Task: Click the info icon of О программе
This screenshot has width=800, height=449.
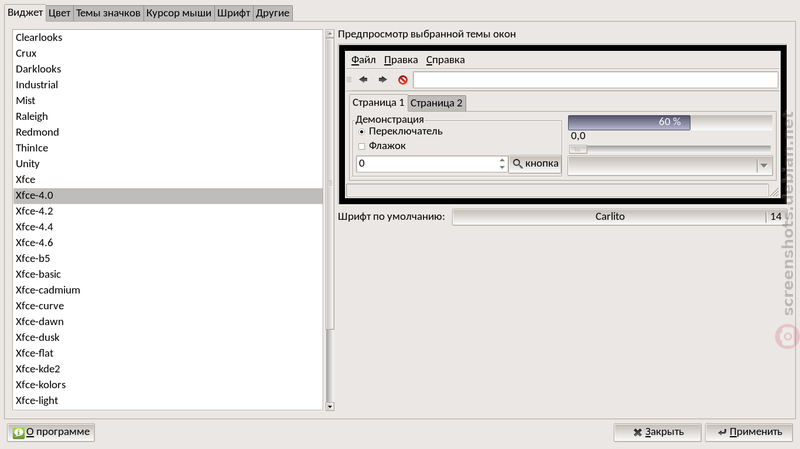Action: pos(18,433)
